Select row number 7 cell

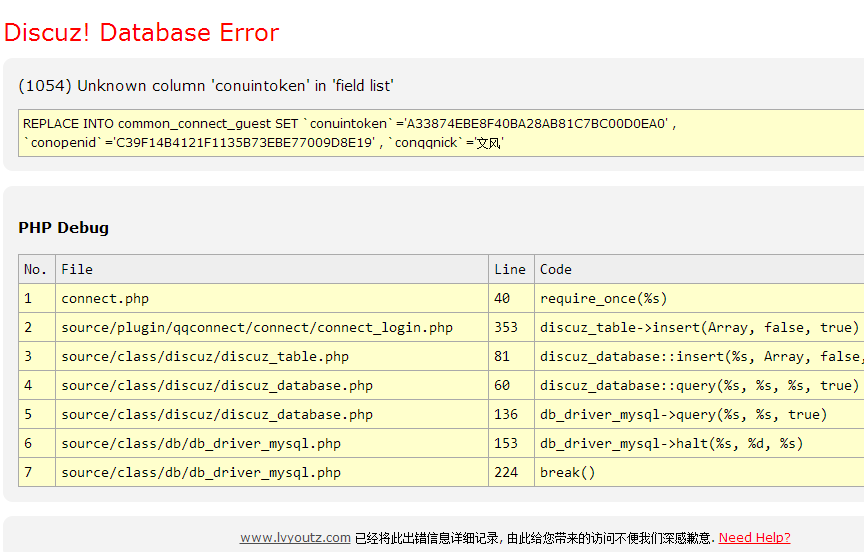tap(37, 472)
